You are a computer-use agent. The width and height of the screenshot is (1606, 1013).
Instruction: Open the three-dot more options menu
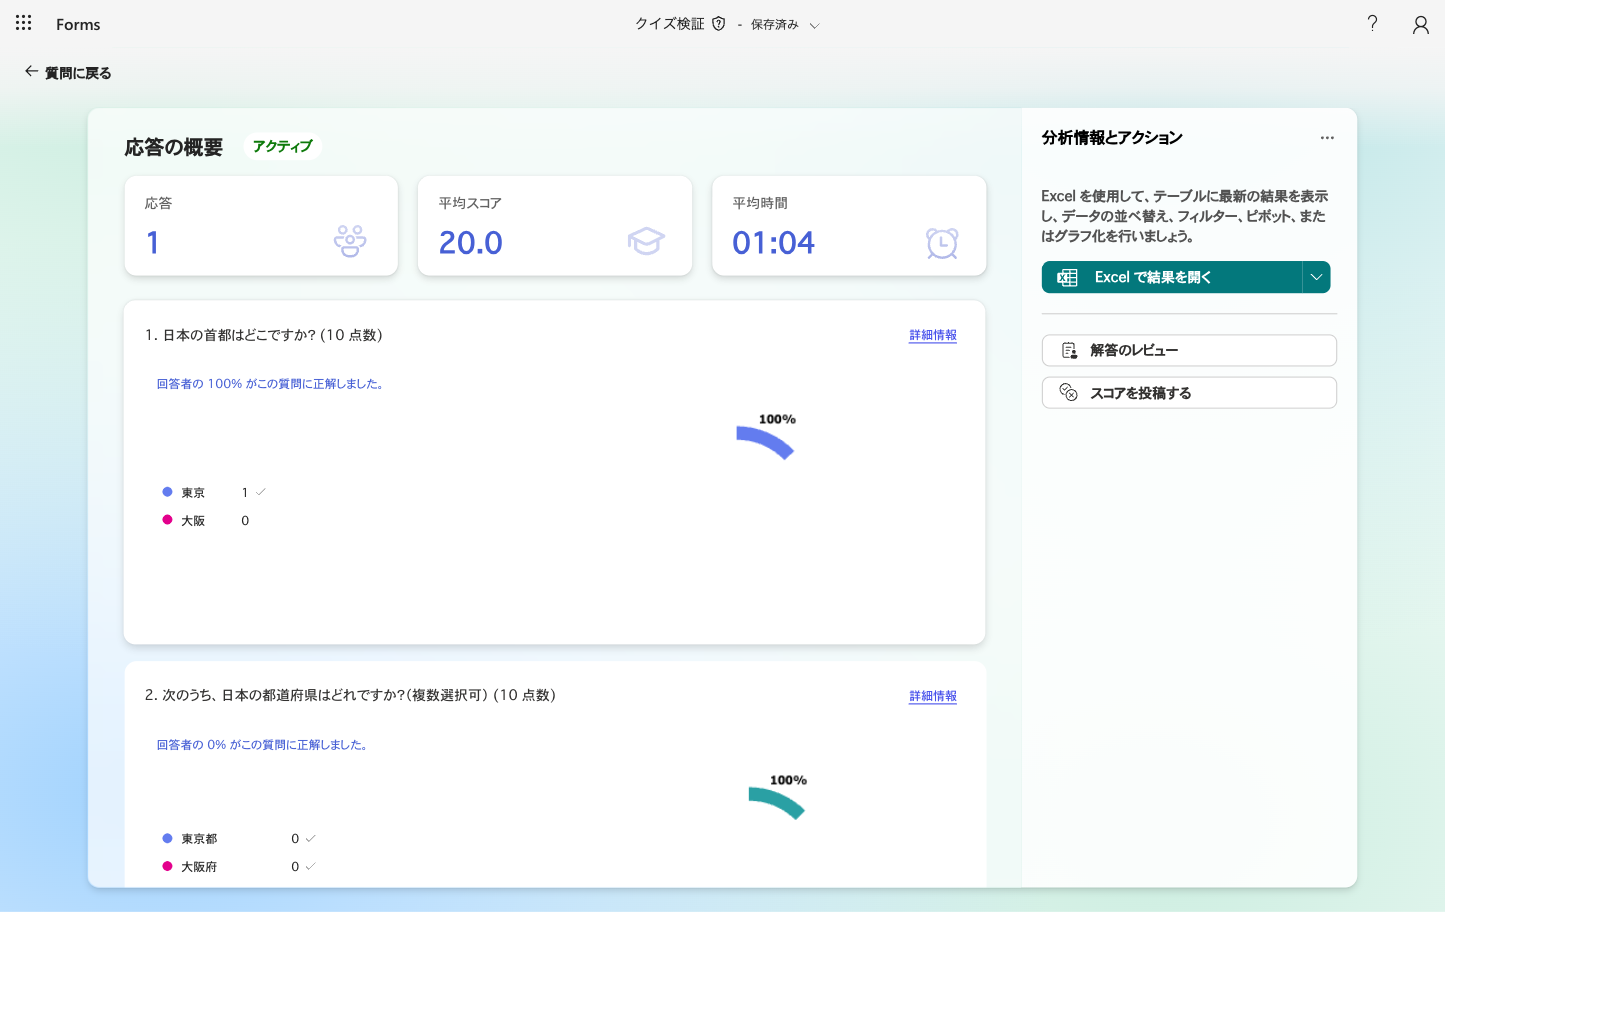(1327, 138)
